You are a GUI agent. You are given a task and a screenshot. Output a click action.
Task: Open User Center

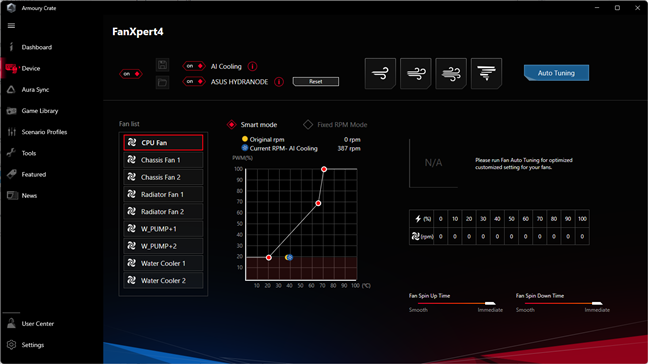tap(38, 324)
